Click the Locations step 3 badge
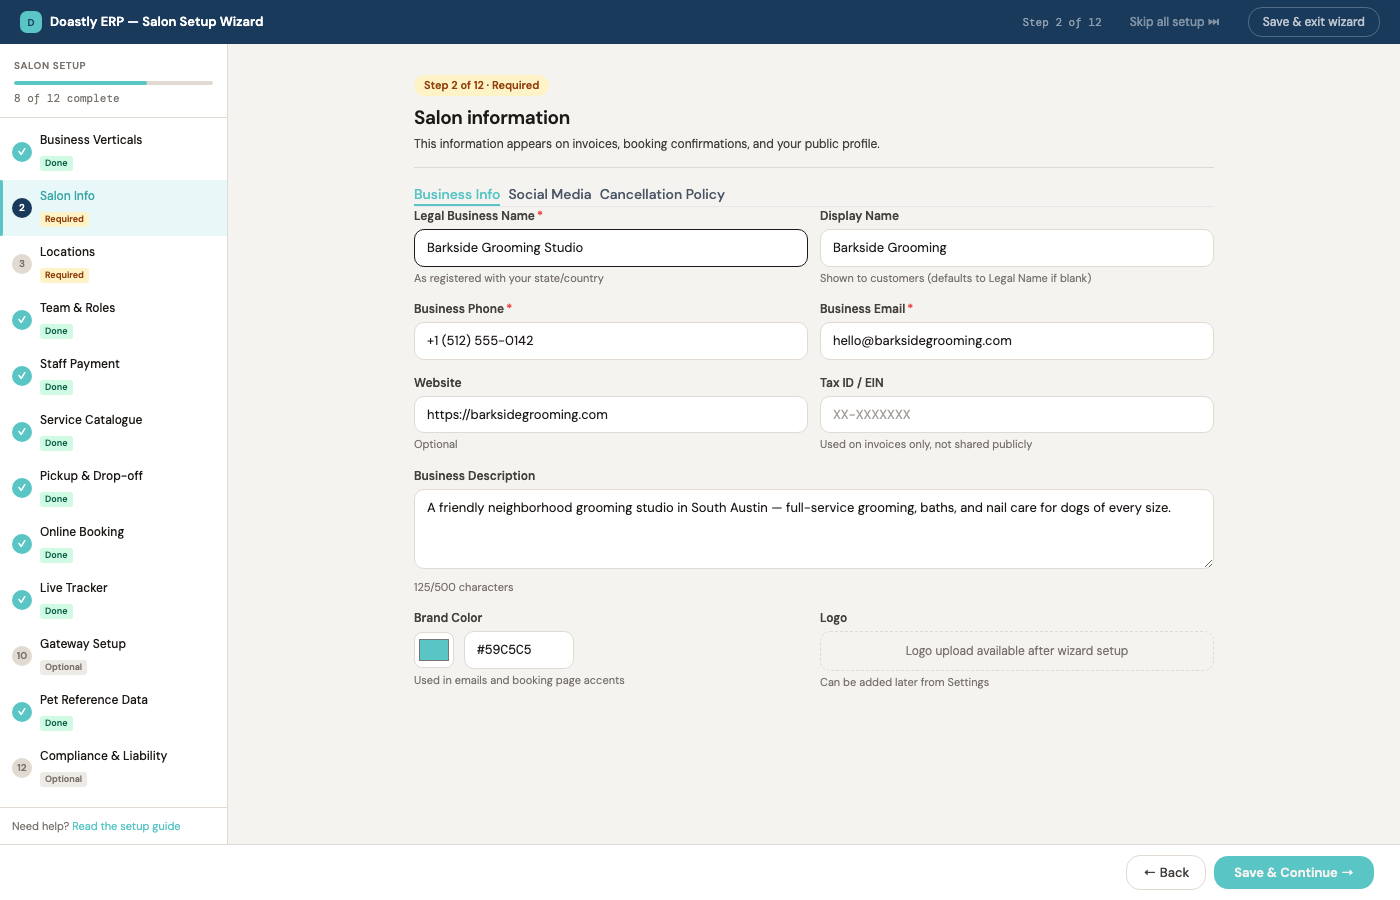Image resolution: width=1400 pixels, height=900 pixels. [22, 264]
